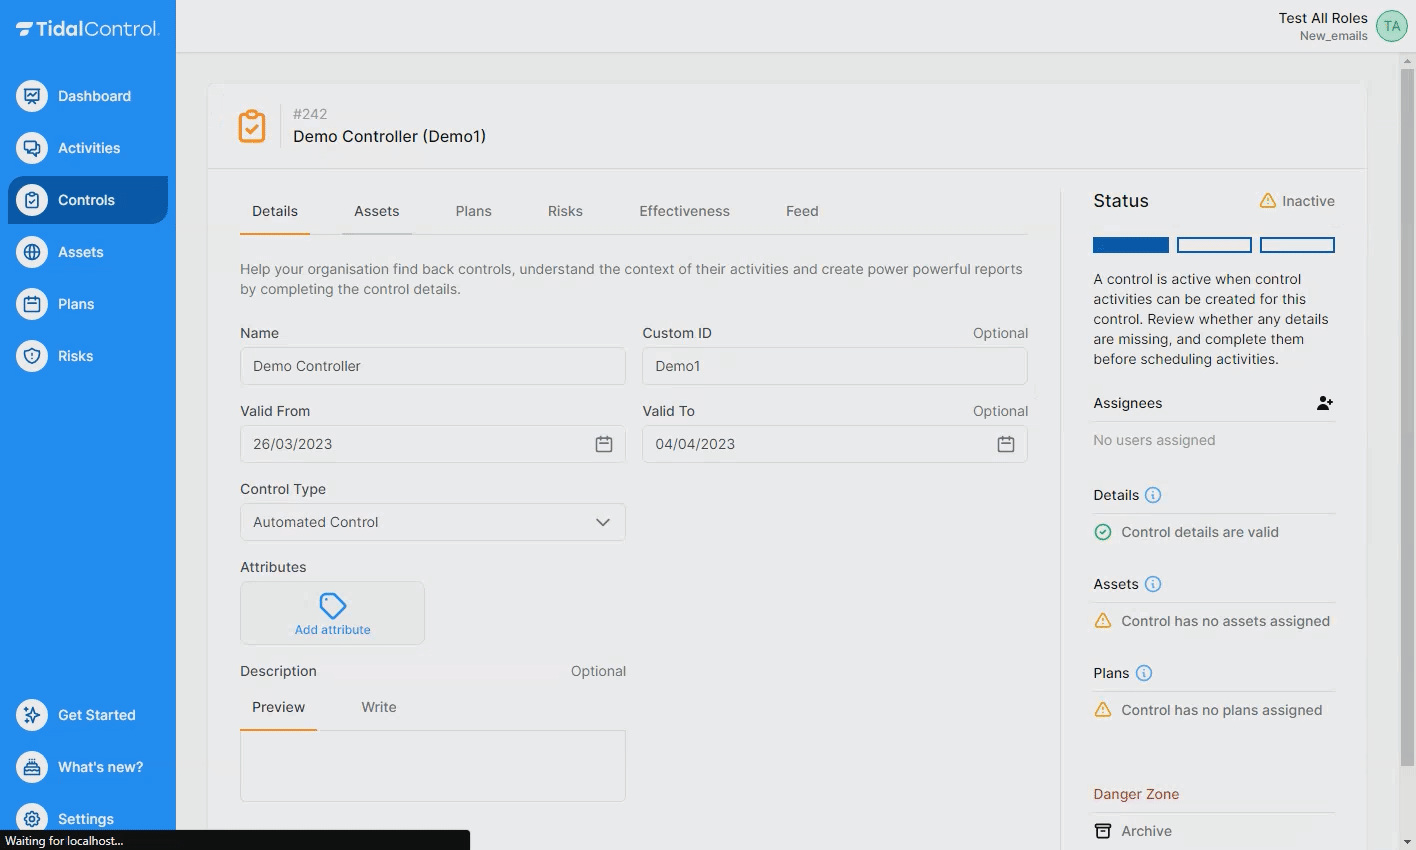Archive the control from the Danger Zone
1416x850 pixels.
1146,830
